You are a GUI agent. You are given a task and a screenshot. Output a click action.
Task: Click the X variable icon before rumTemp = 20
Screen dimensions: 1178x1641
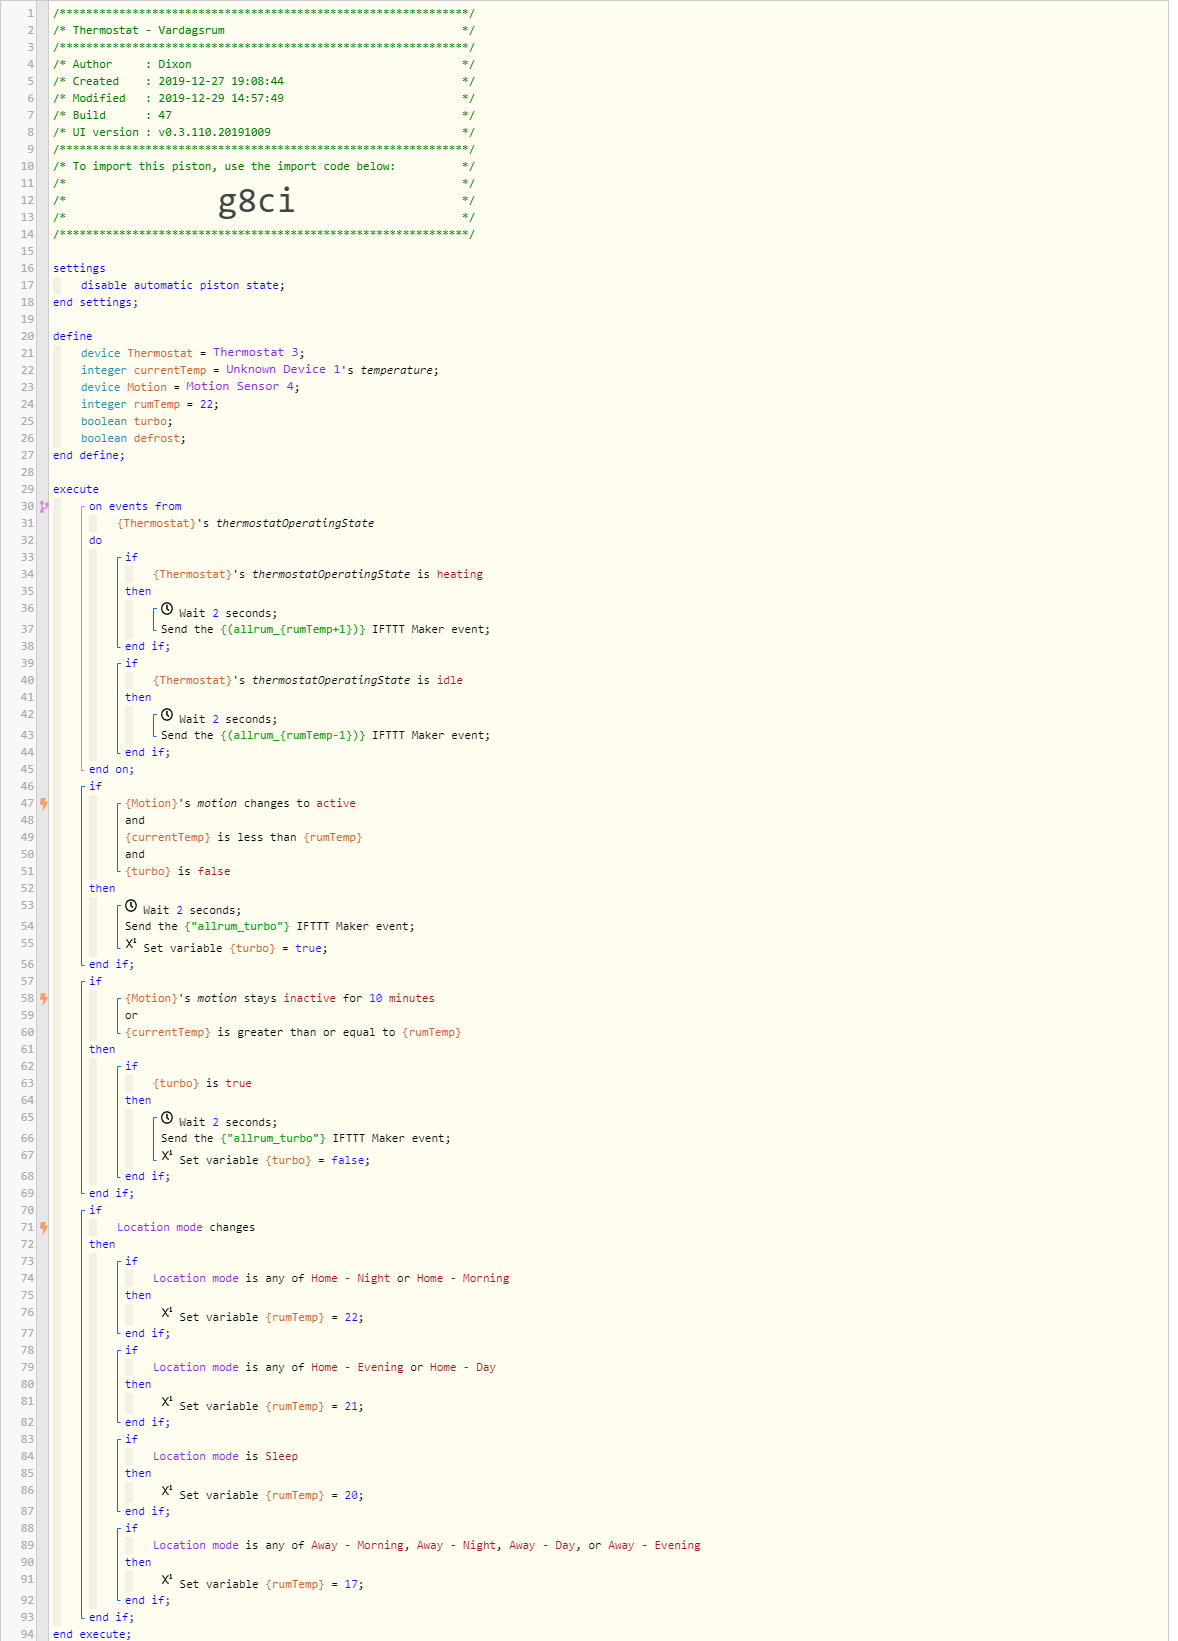[167, 1491]
